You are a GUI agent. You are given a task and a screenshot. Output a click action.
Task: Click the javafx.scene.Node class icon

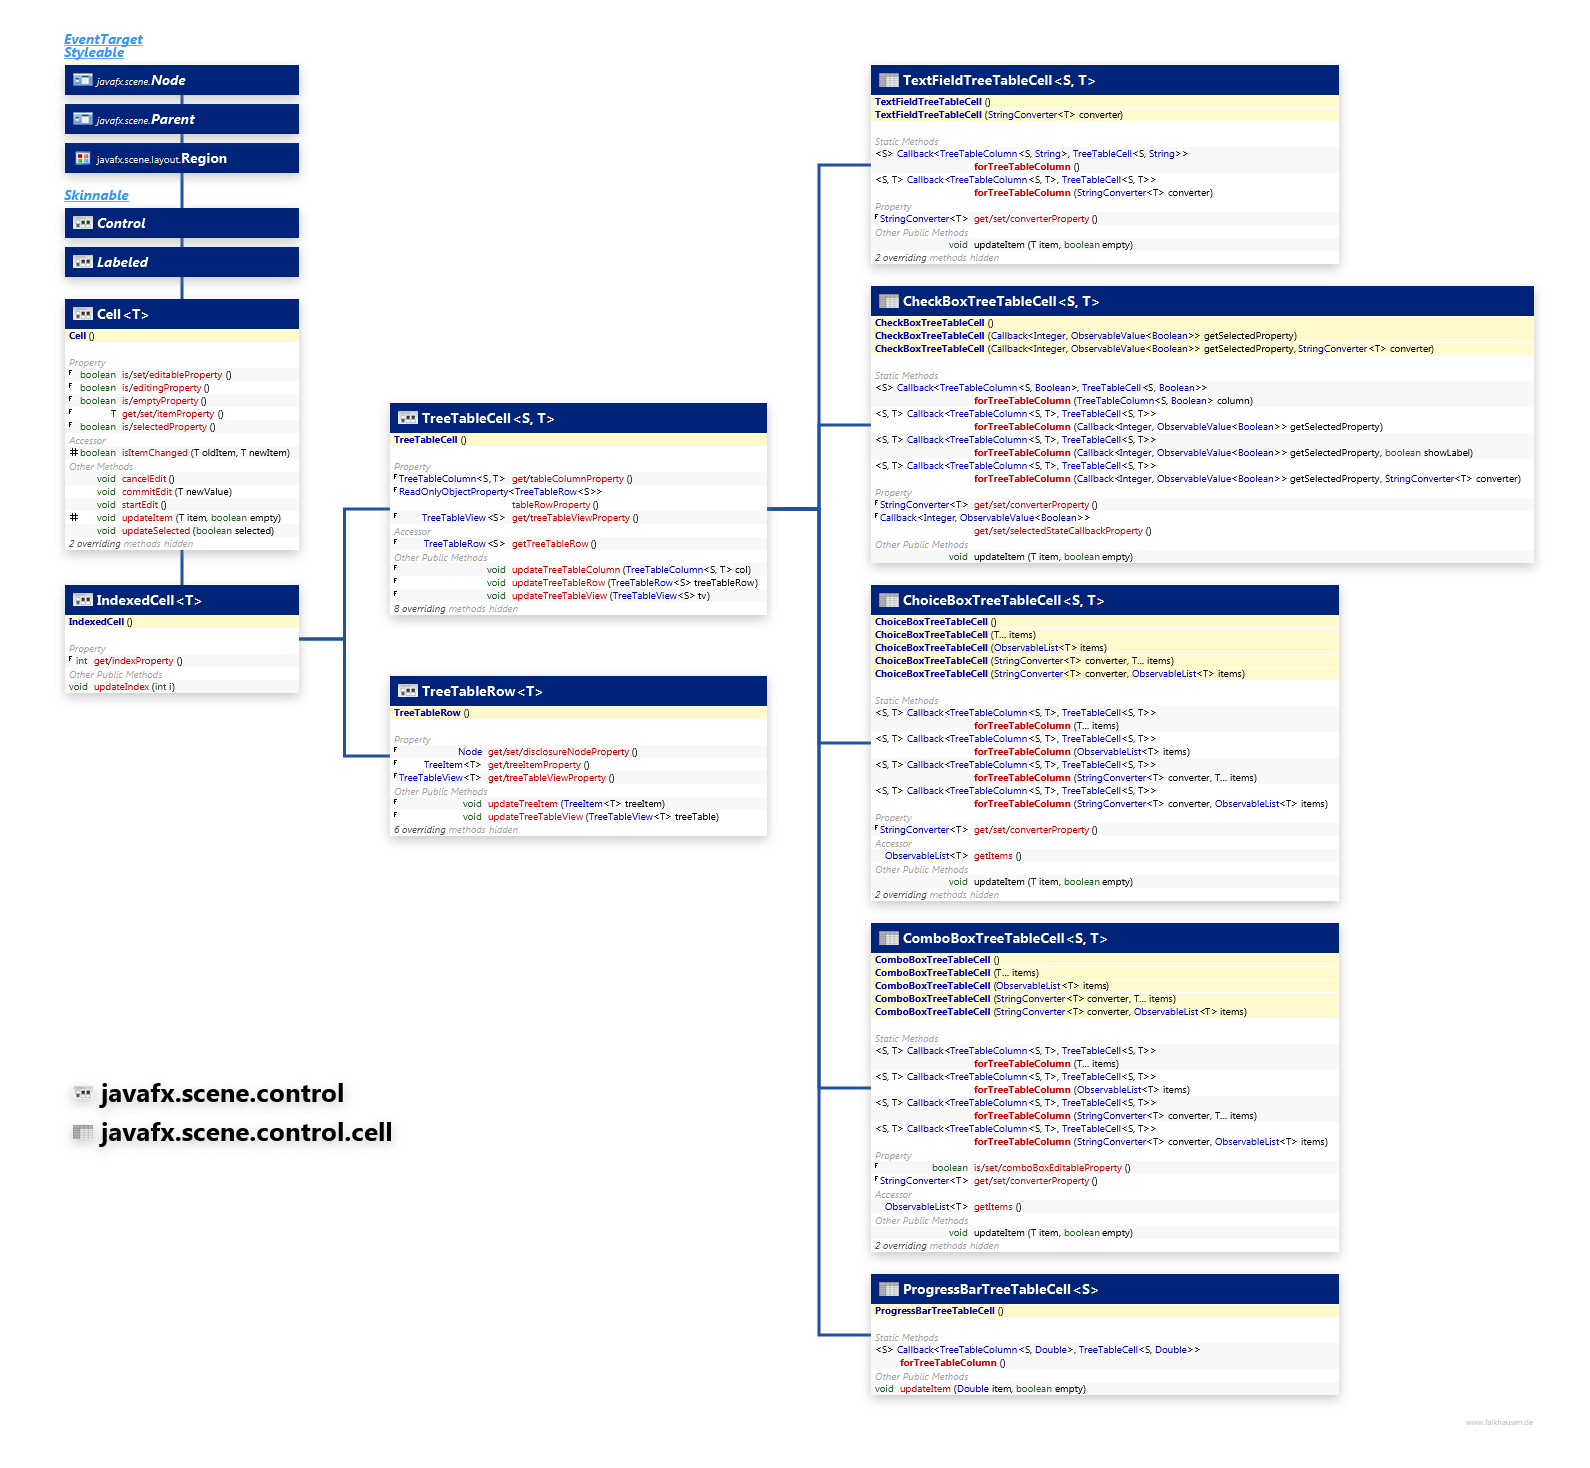point(83,80)
